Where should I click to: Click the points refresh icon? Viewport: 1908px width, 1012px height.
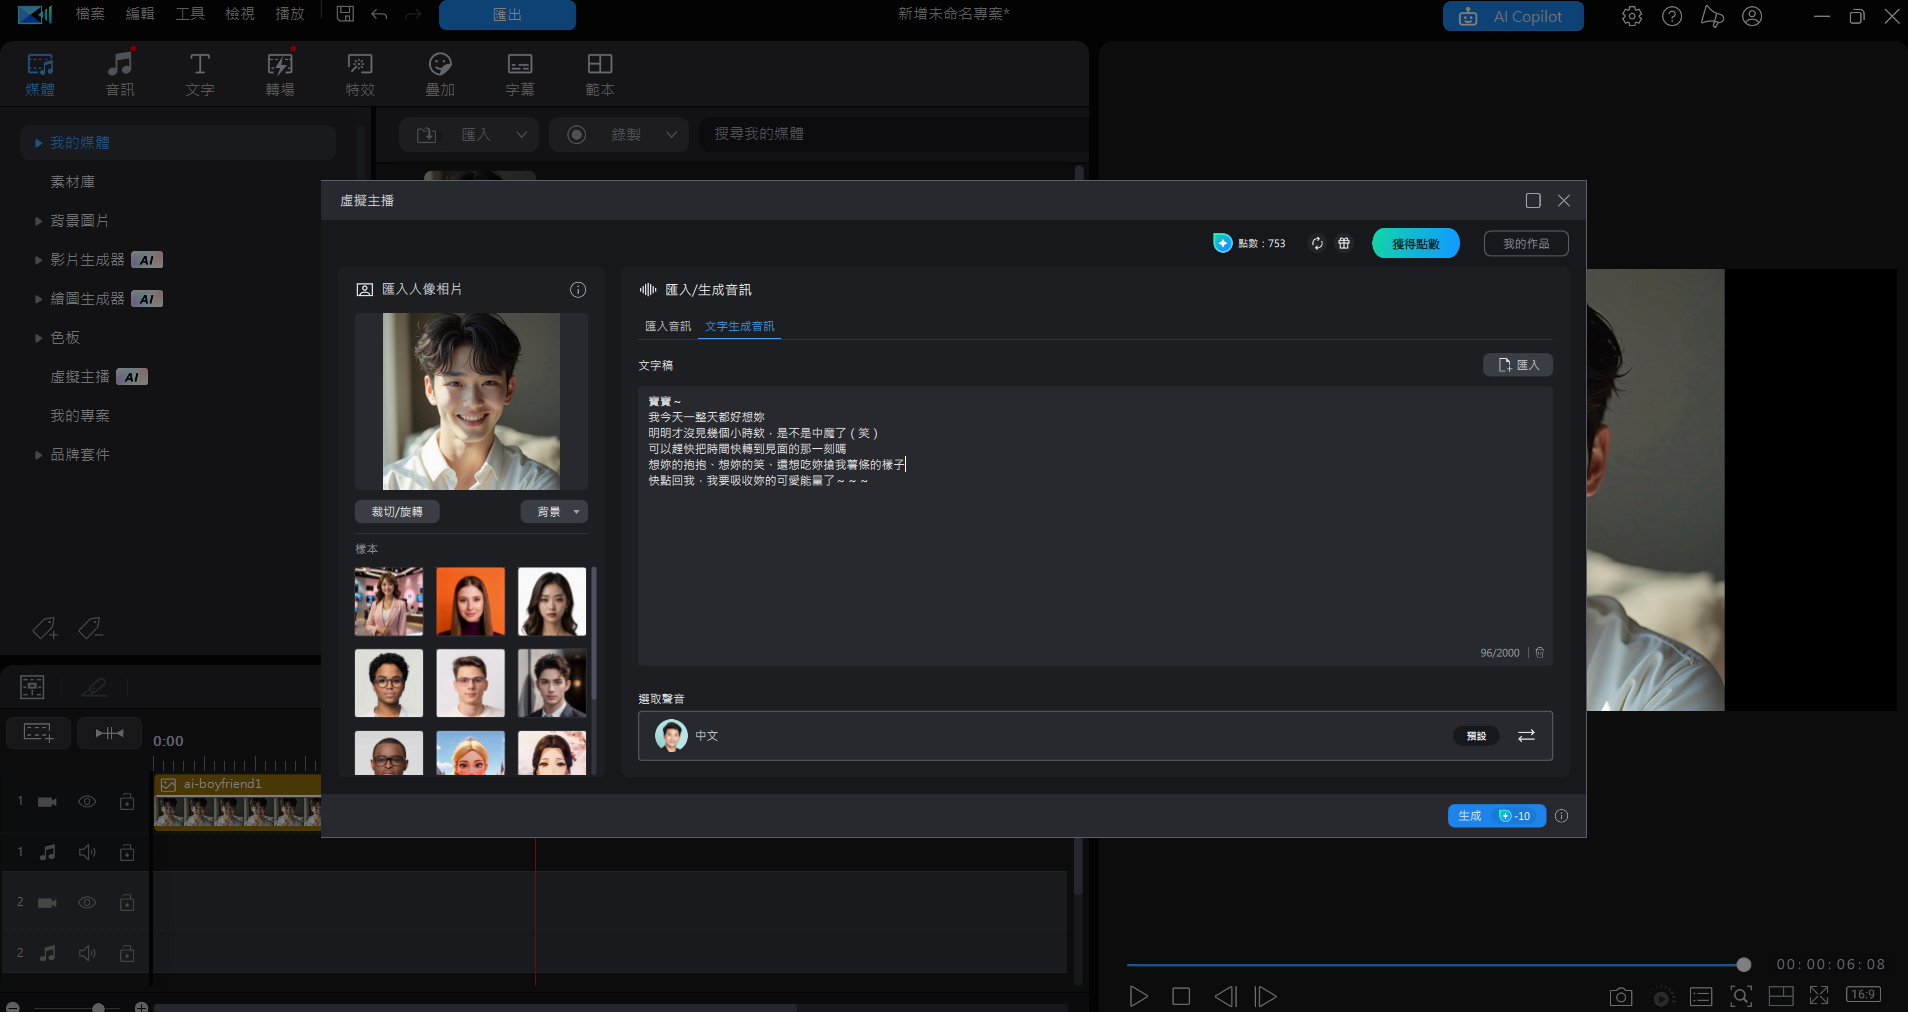point(1317,243)
